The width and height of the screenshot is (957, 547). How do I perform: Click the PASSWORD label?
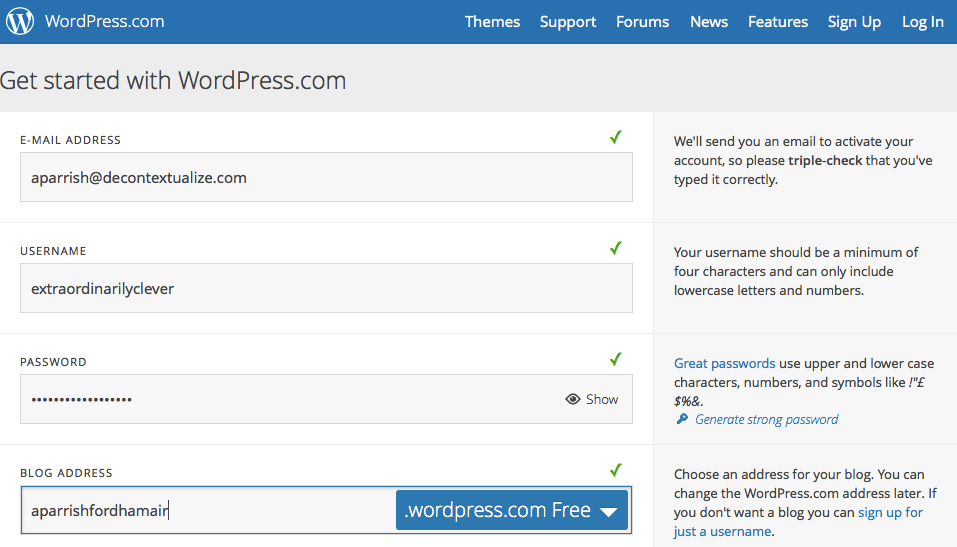(53, 362)
